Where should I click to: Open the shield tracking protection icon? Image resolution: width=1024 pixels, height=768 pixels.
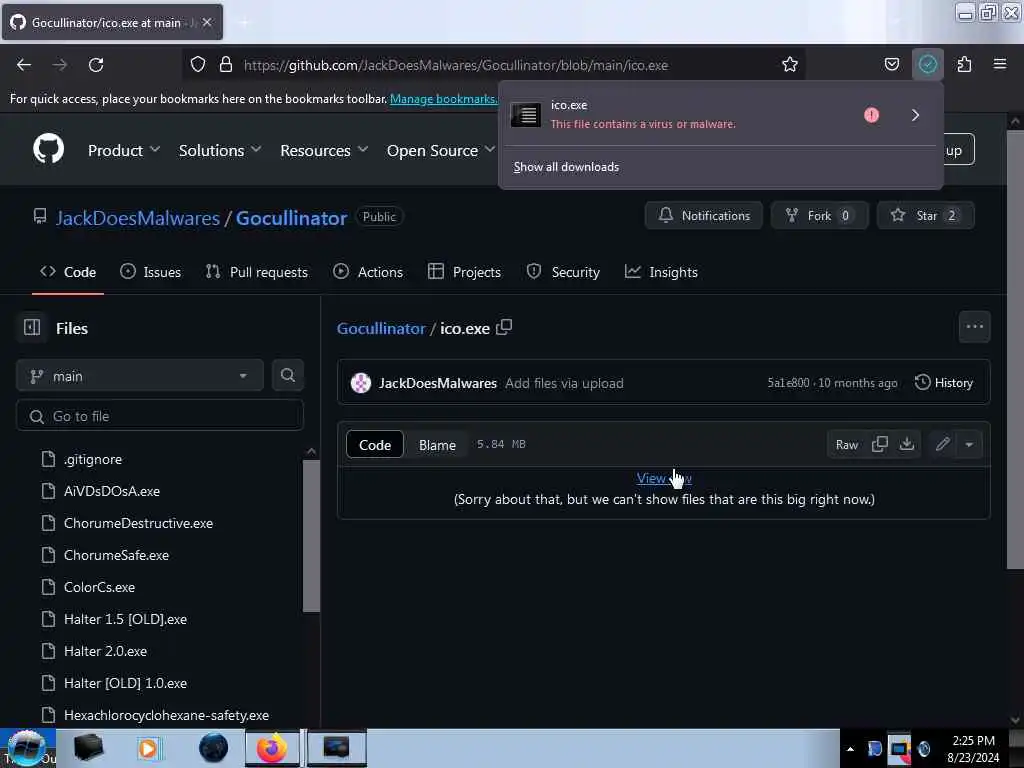pyautogui.click(x=198, y=64)
